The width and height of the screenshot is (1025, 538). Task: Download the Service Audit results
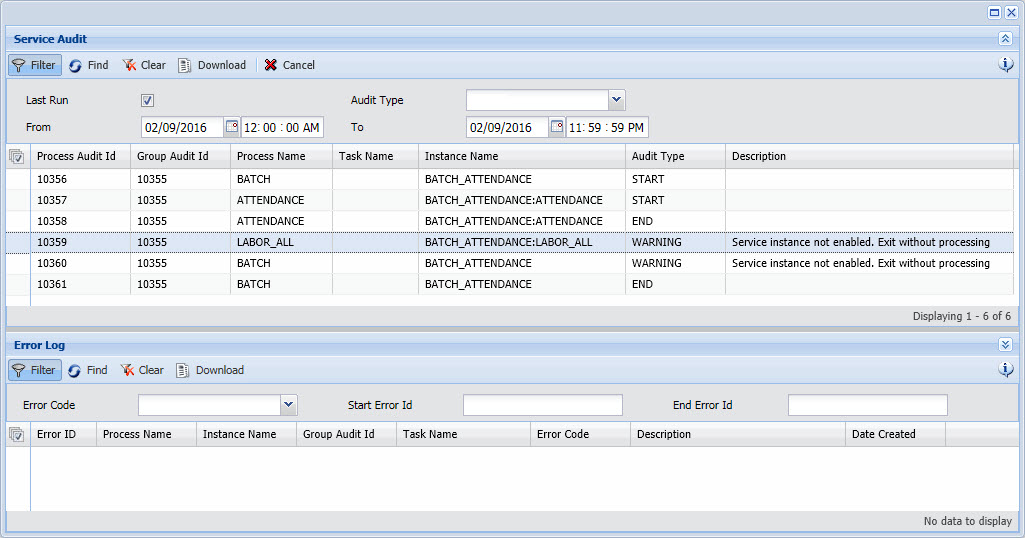212,65
